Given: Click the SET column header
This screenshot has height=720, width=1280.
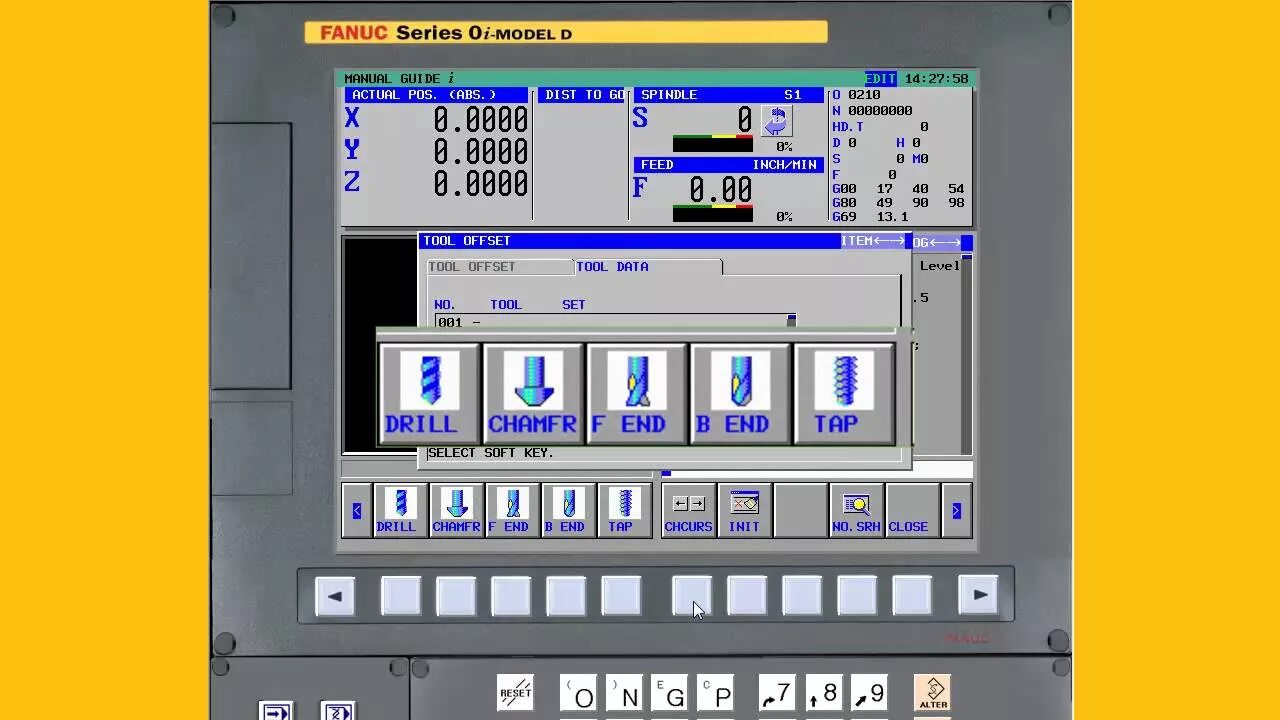Looking at the screenshot, I should tap(573, 305).
